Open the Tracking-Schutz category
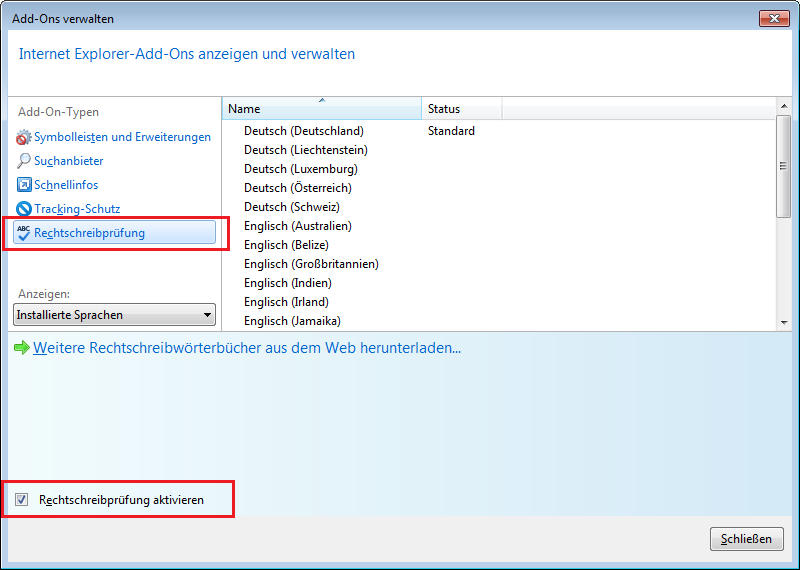 pos(77,209)
